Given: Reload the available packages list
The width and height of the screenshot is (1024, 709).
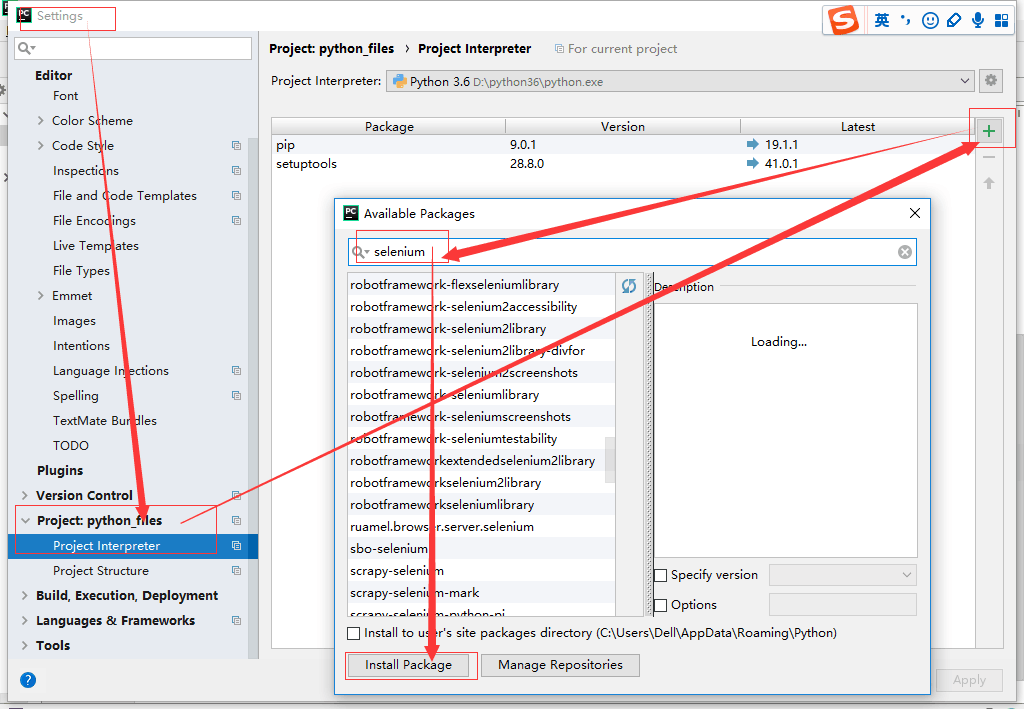Looking at the screenshot, I should click(629, 286).
